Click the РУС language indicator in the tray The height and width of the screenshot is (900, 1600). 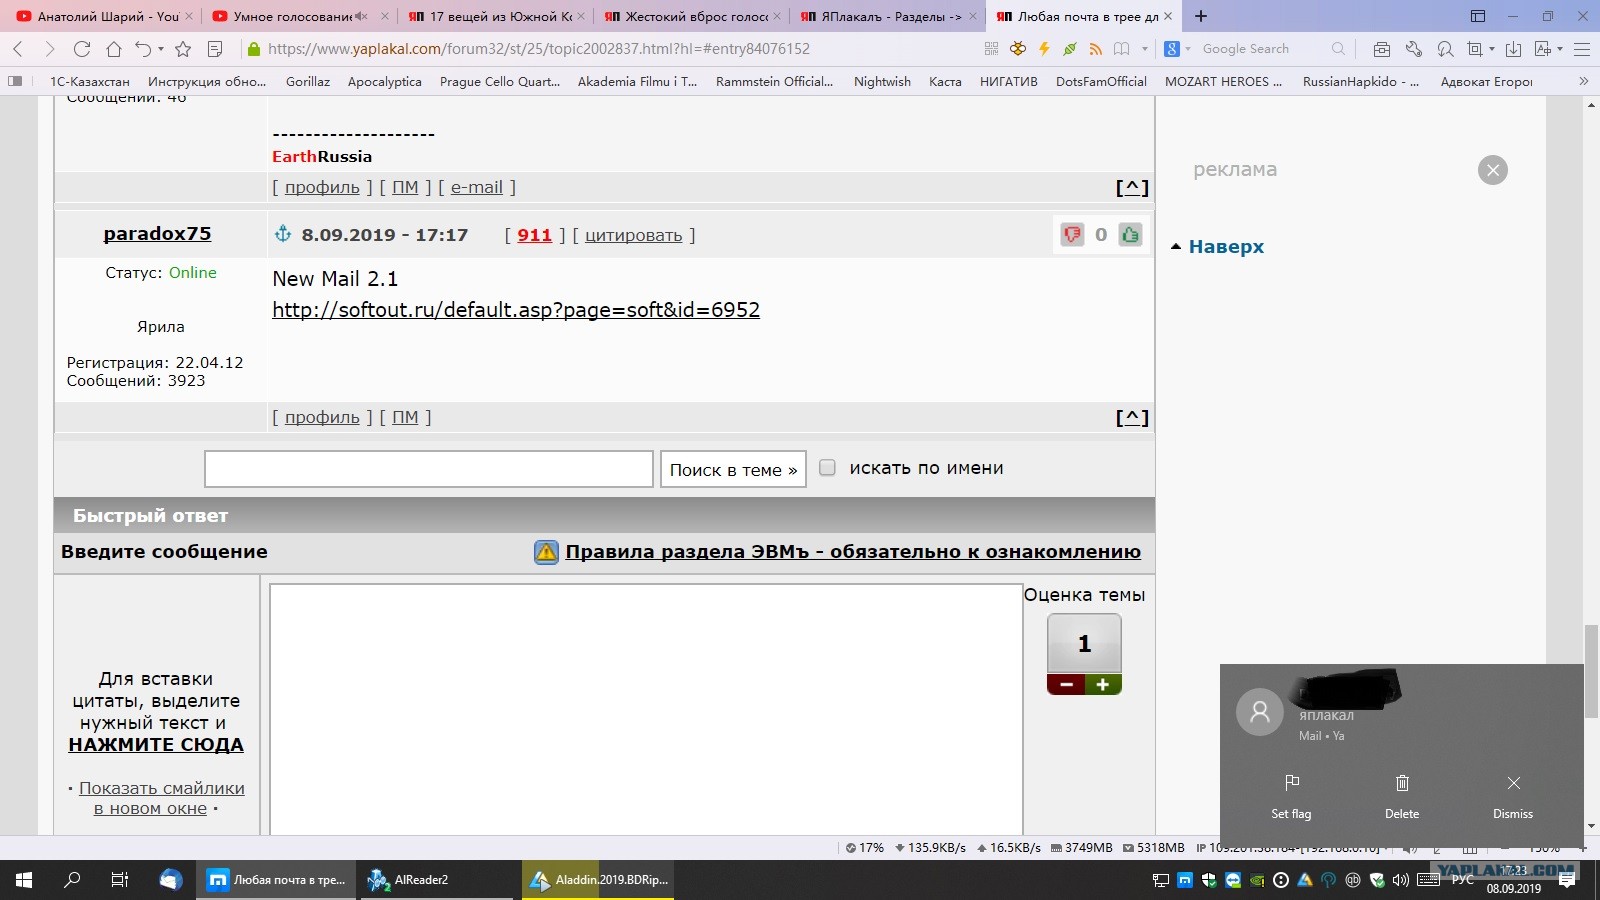pos(1463,880)
